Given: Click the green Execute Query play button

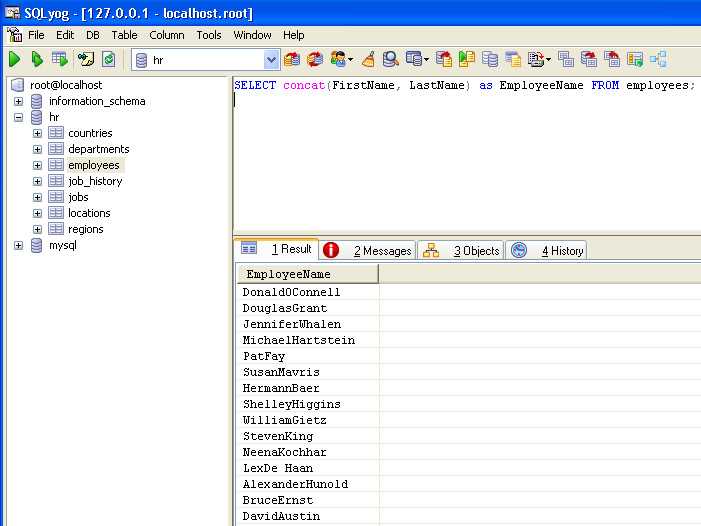Looking at the screenshot, I should click(x=15, y=60).
